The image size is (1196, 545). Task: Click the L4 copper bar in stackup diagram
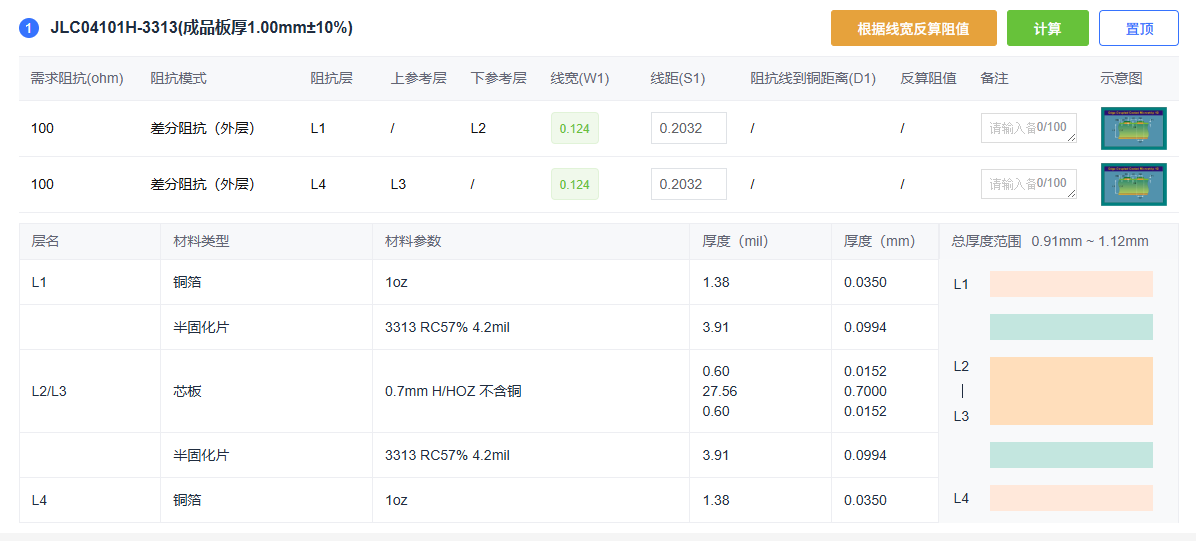point(1071,498)
